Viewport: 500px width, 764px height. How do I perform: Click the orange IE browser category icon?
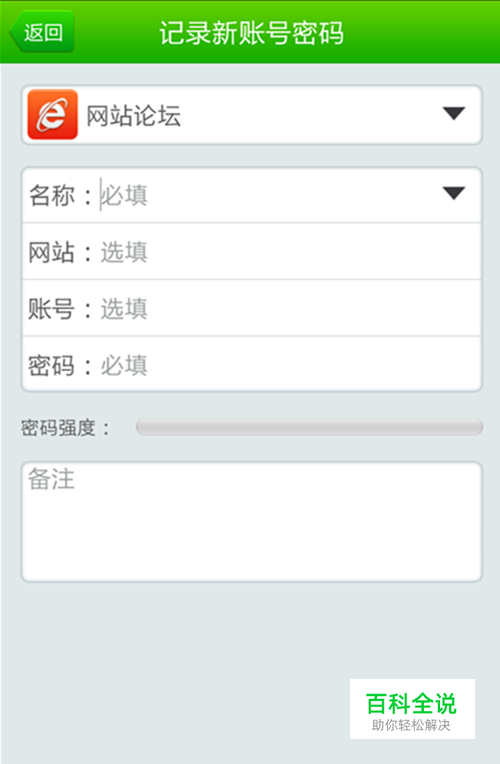[x=53, y=115]
